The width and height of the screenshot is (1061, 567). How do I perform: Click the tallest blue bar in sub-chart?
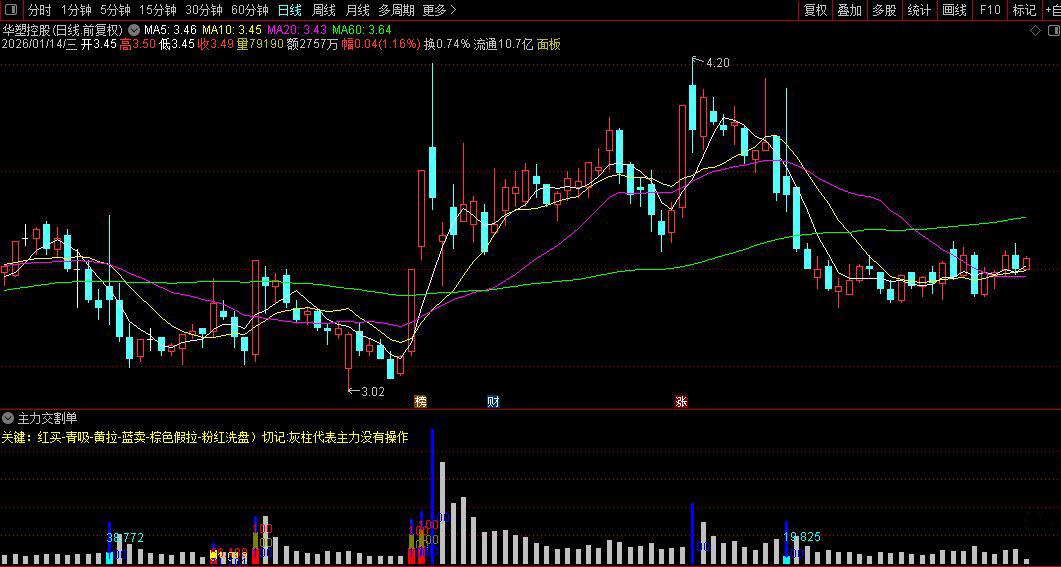tap(432, 496)
